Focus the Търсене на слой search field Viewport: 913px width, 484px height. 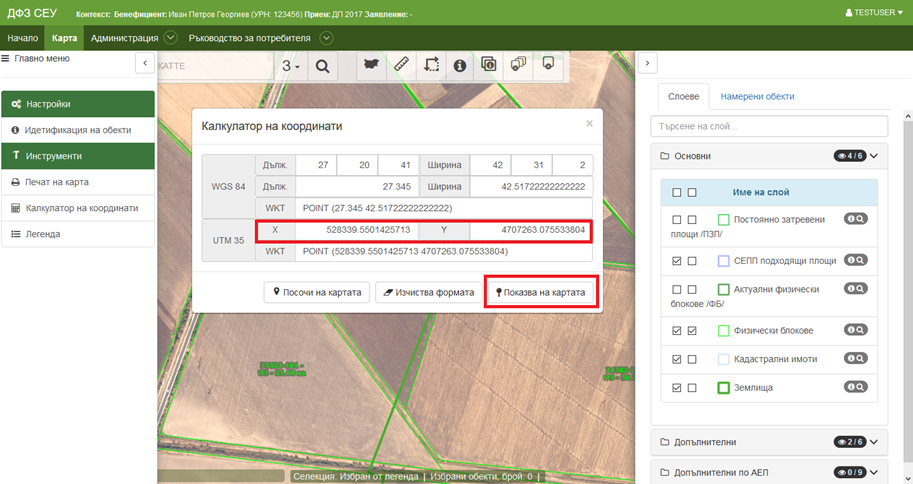pyautogui.click(x=769, y=126)
